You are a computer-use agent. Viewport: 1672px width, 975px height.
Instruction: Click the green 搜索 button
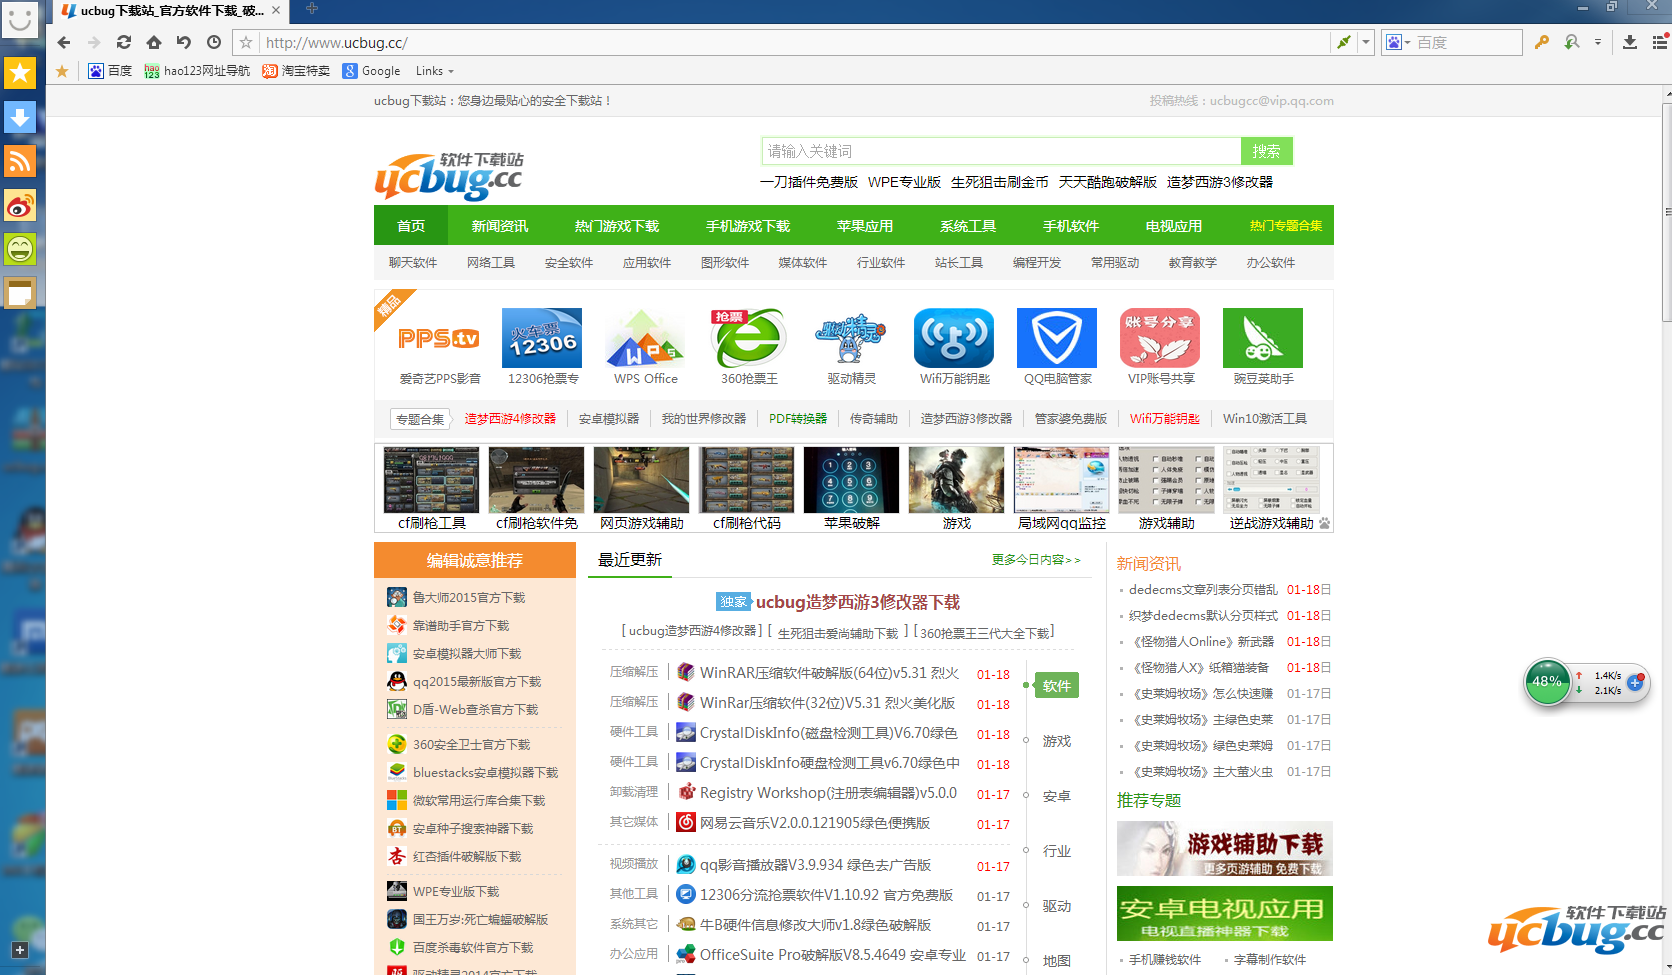1266,151
